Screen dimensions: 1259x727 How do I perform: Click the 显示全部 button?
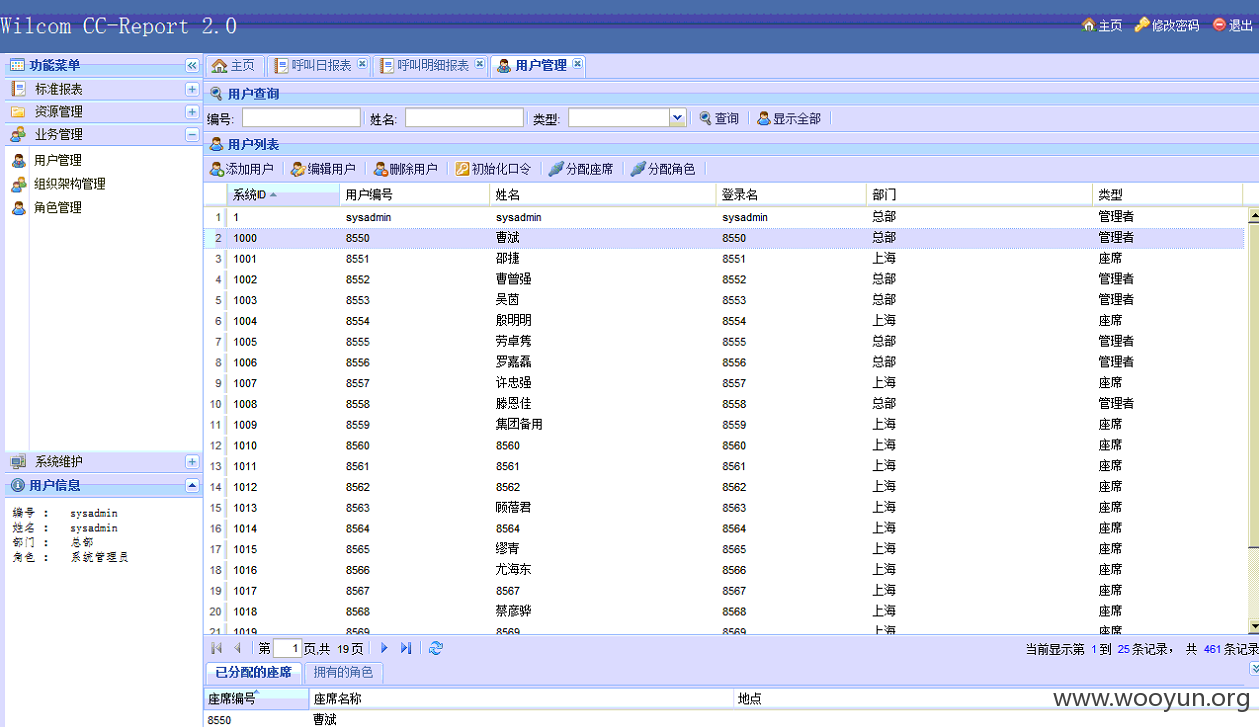(x=789, y=118)
